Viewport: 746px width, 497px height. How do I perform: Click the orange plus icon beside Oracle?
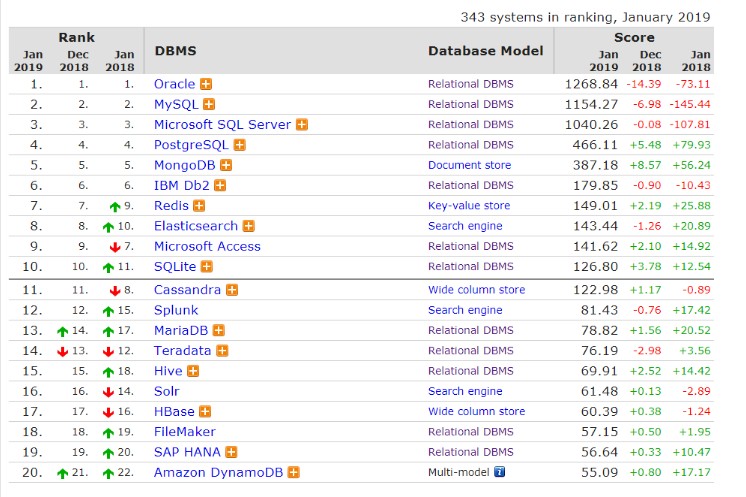tap(206, 84)
